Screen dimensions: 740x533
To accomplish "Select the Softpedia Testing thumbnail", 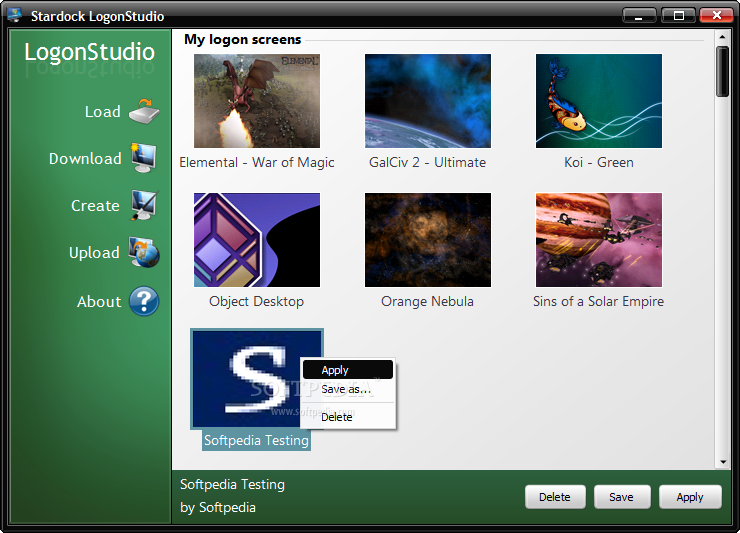I will click(257, 379).
